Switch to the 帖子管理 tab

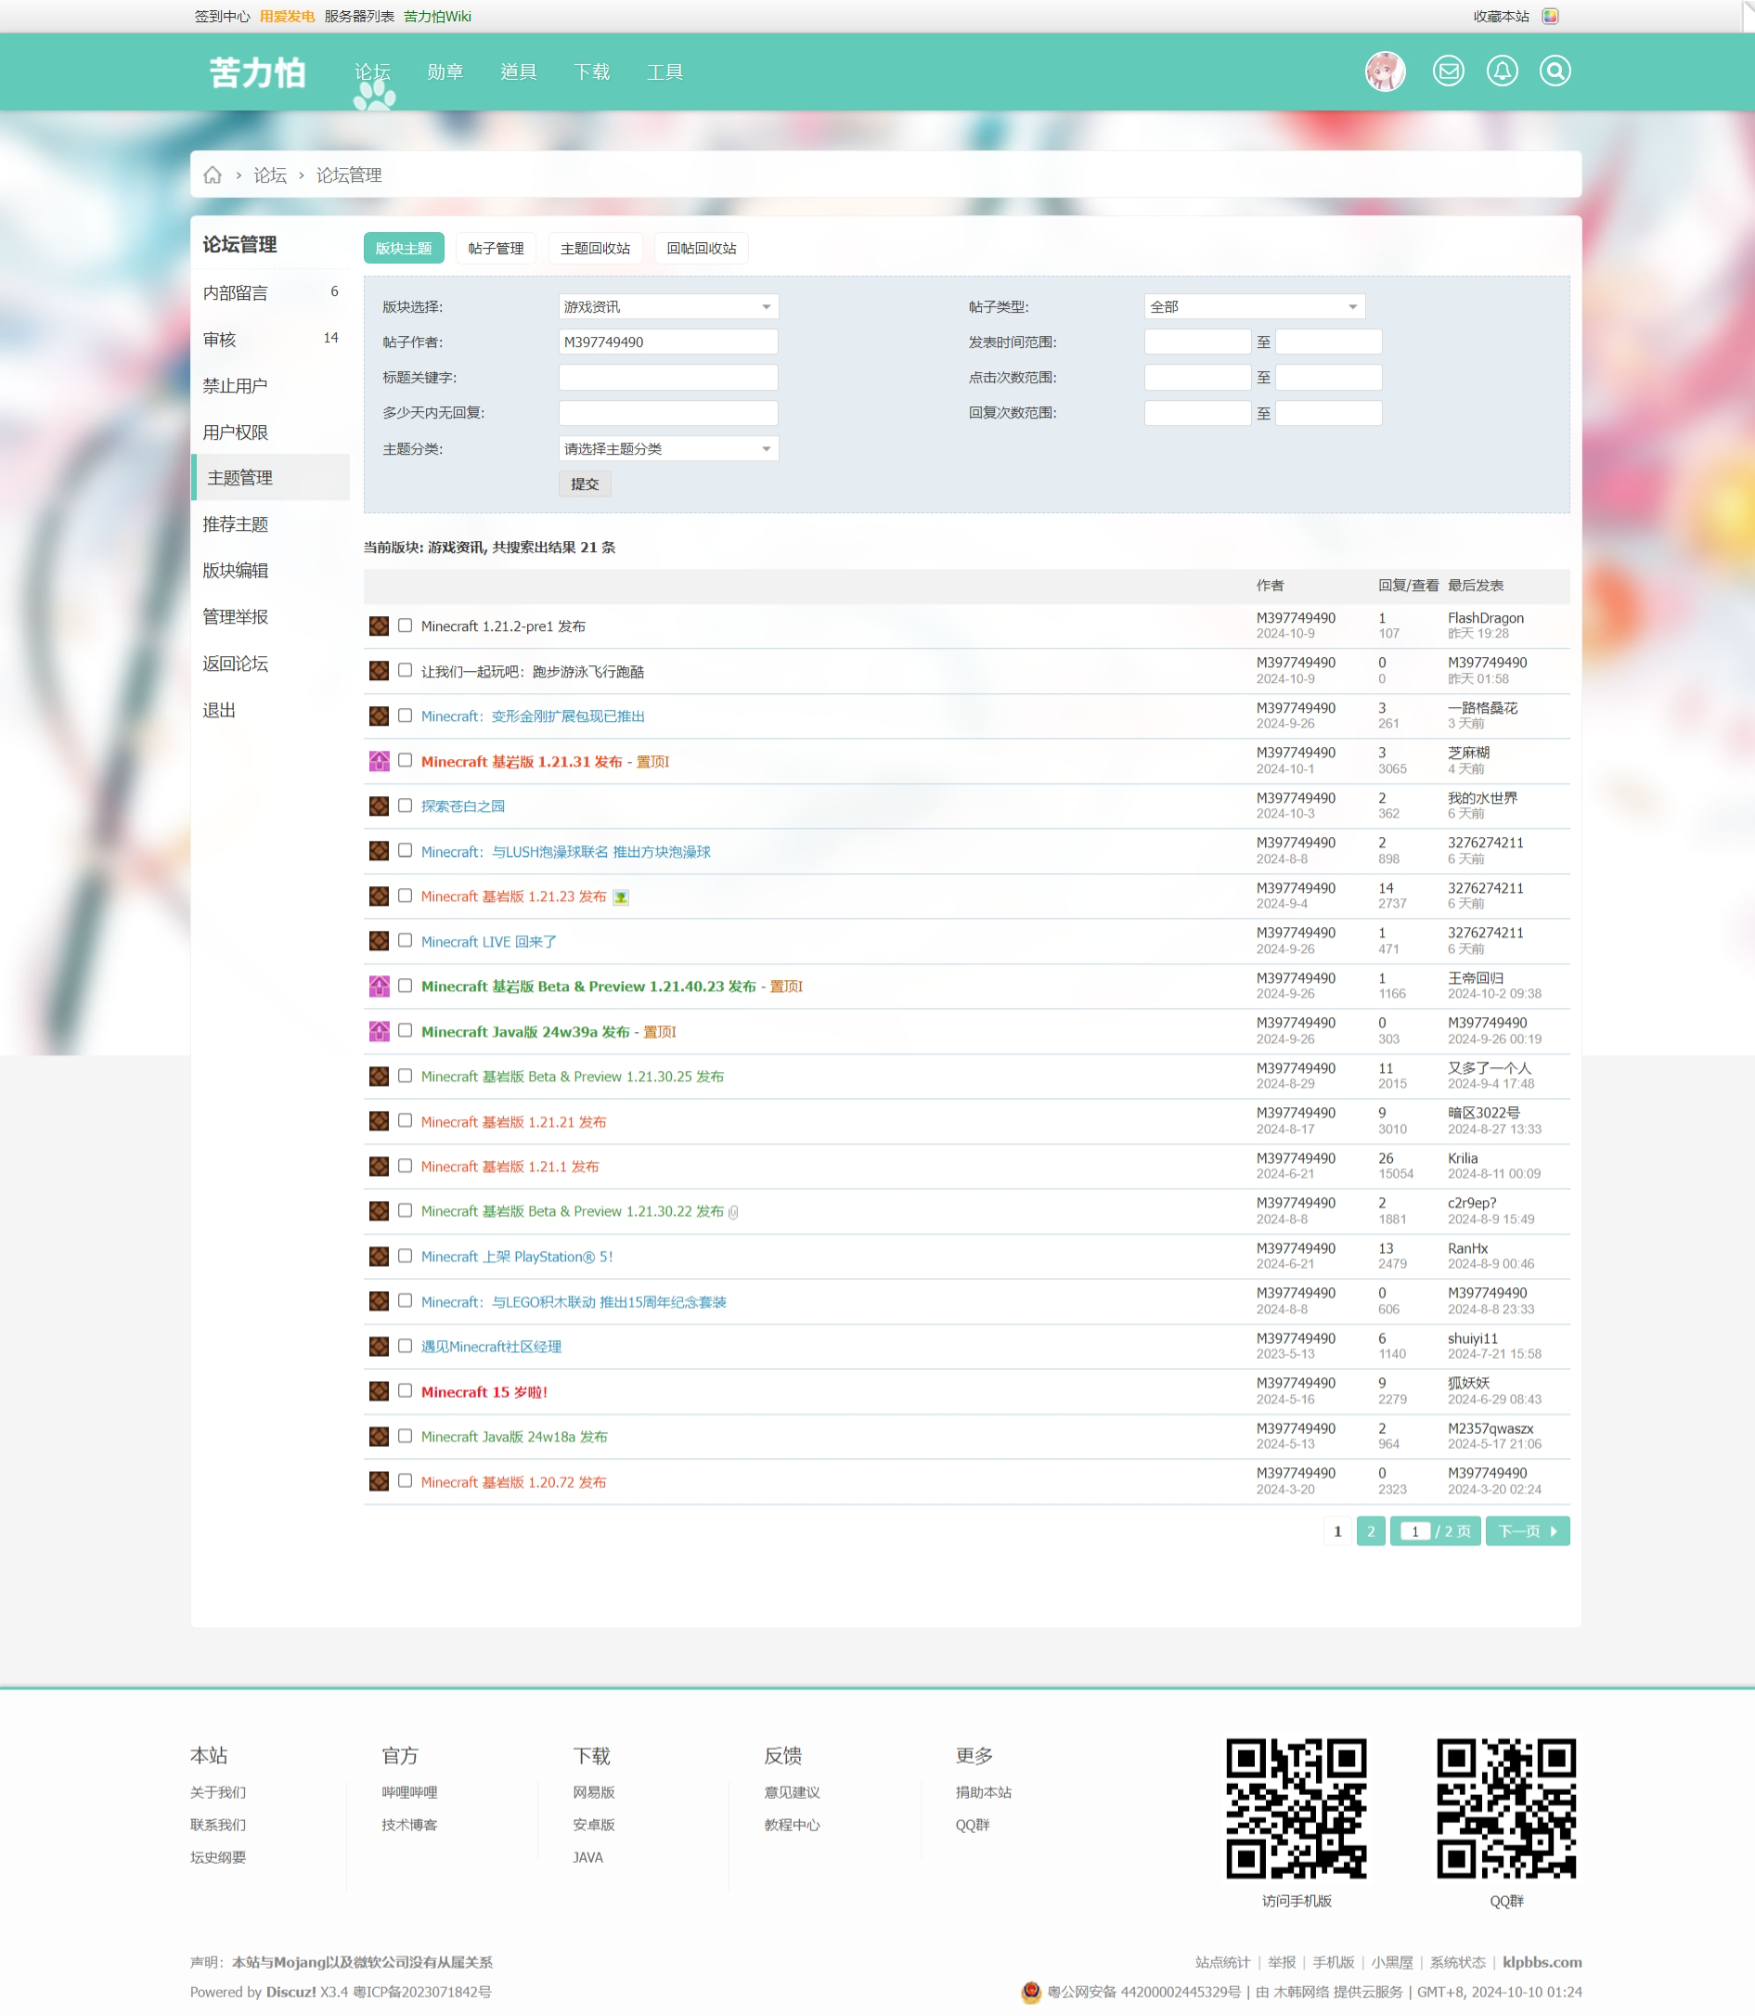[x=496, y=248]
